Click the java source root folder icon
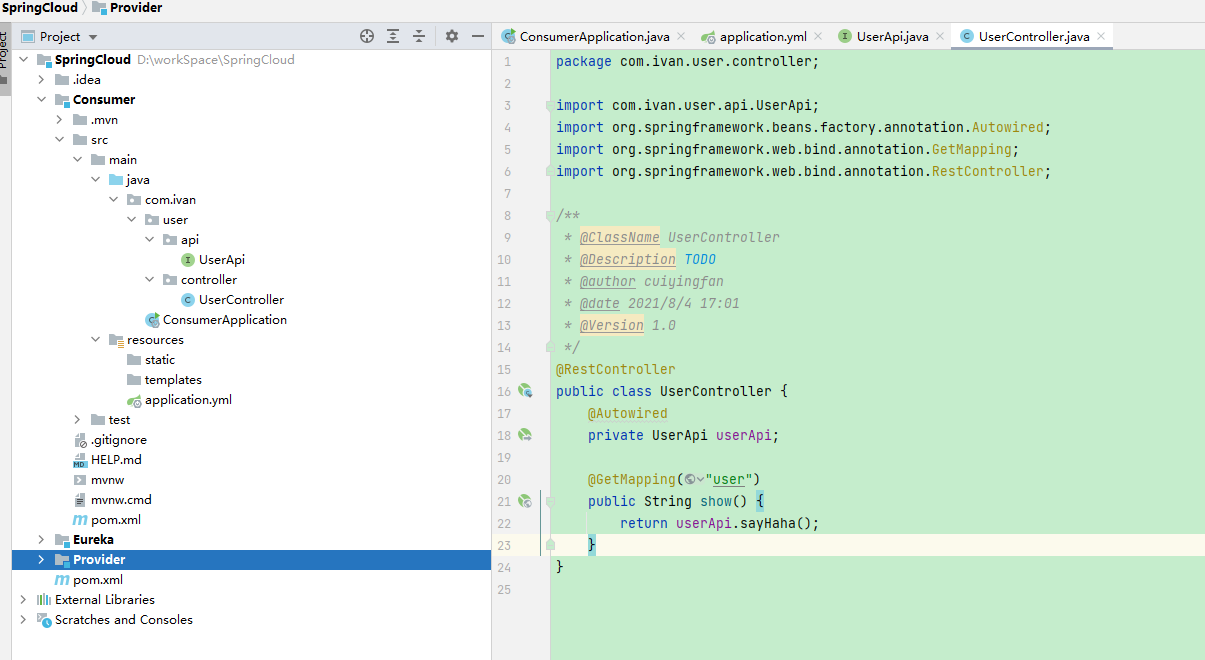This screenshot has width=1205, height=660. pyautogui.click(x=116, y=180)
